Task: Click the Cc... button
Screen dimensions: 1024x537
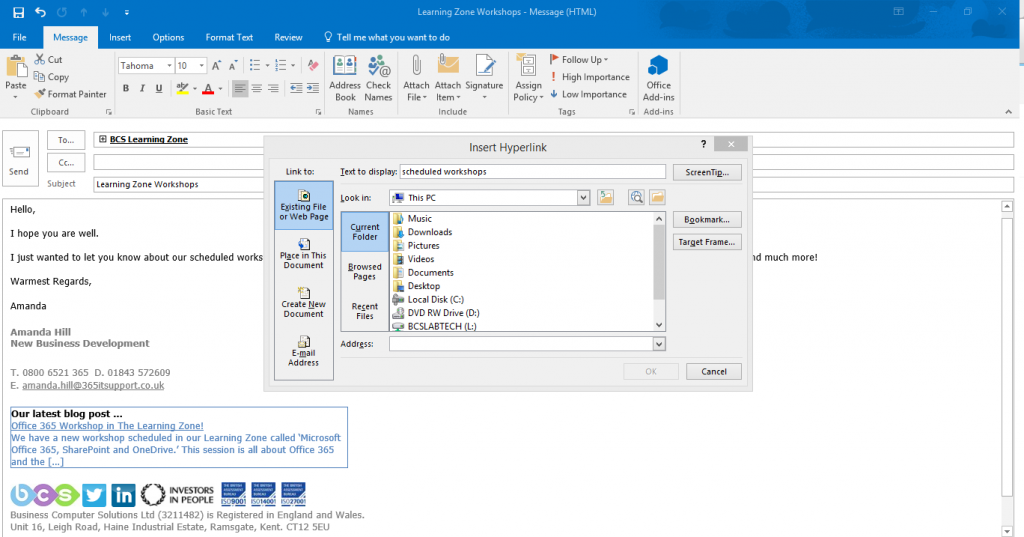Action: pyautogui.click(x=66, y=163)
